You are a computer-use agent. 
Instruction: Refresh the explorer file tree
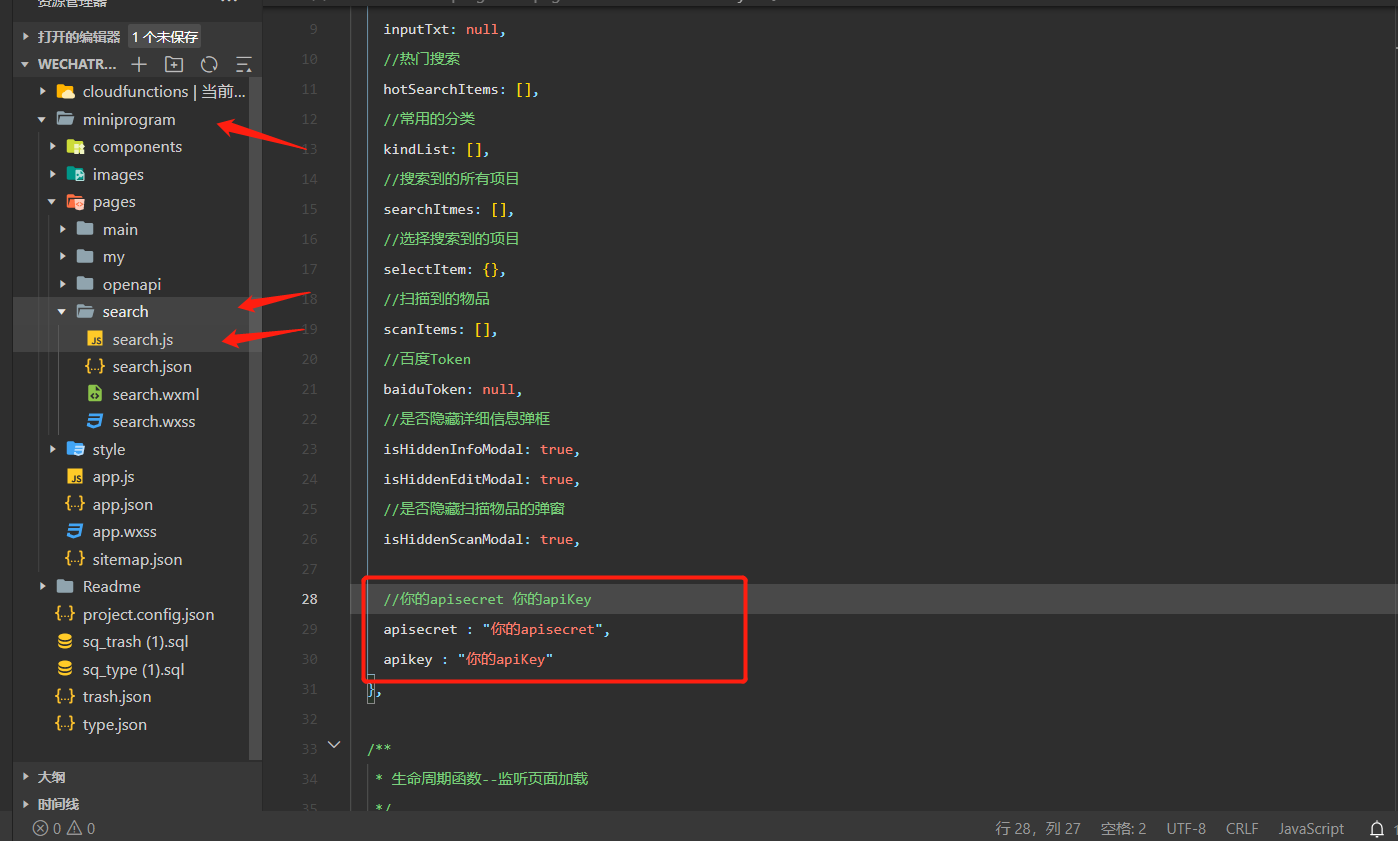click(209, 64)
